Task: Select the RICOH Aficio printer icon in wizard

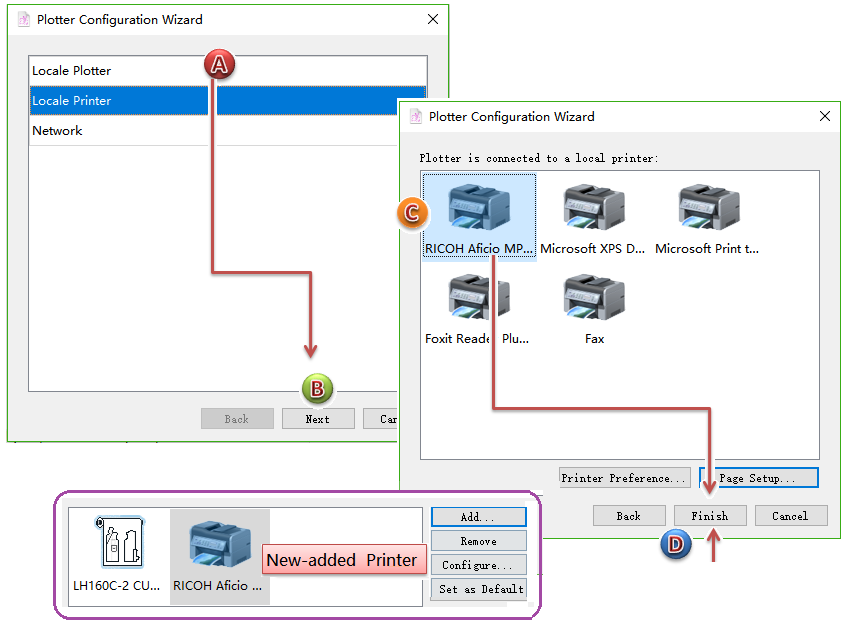Action: (x=479, y=208)
